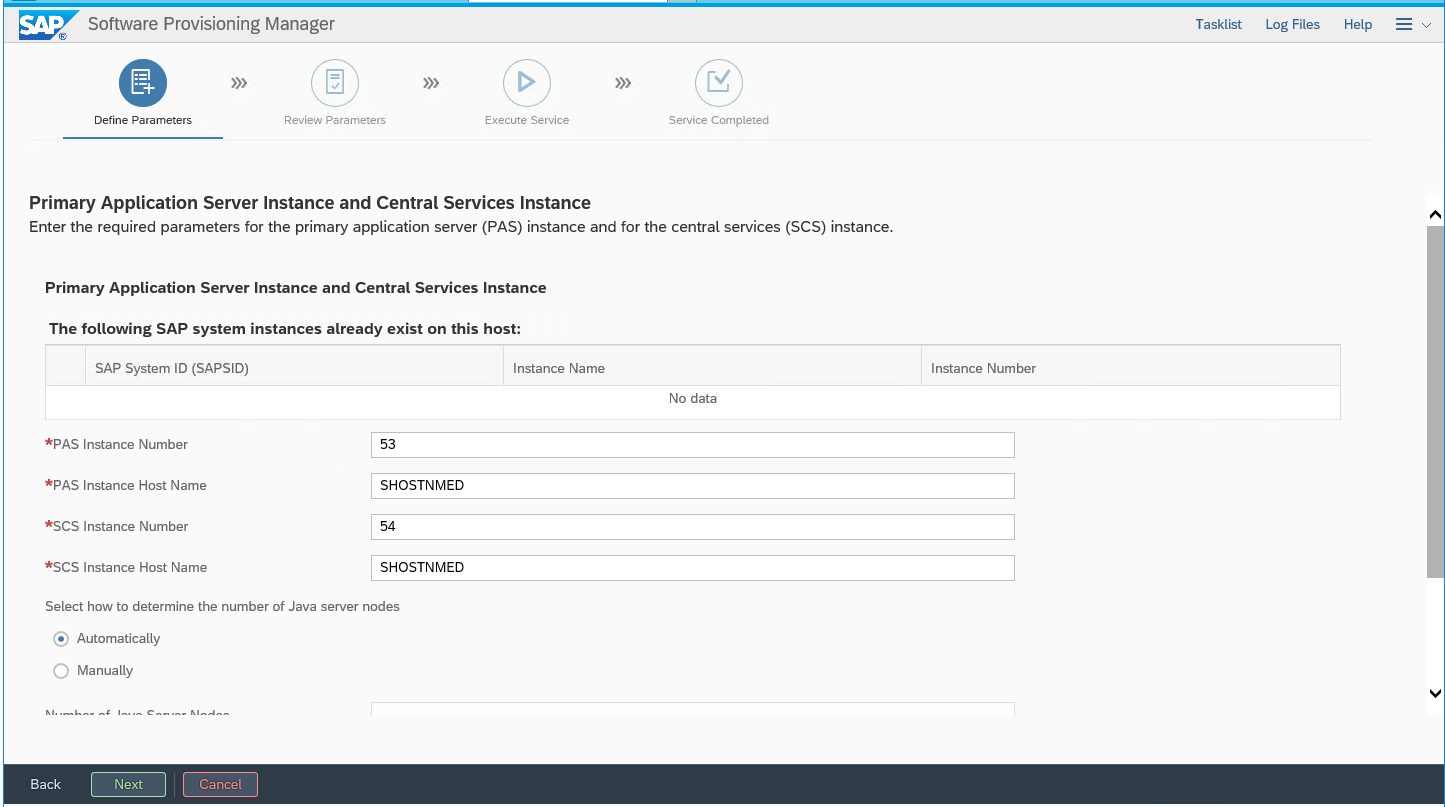Click the Service Completed step label
The width and height of the screenshot is (1445, 807).
pos(719,120)
